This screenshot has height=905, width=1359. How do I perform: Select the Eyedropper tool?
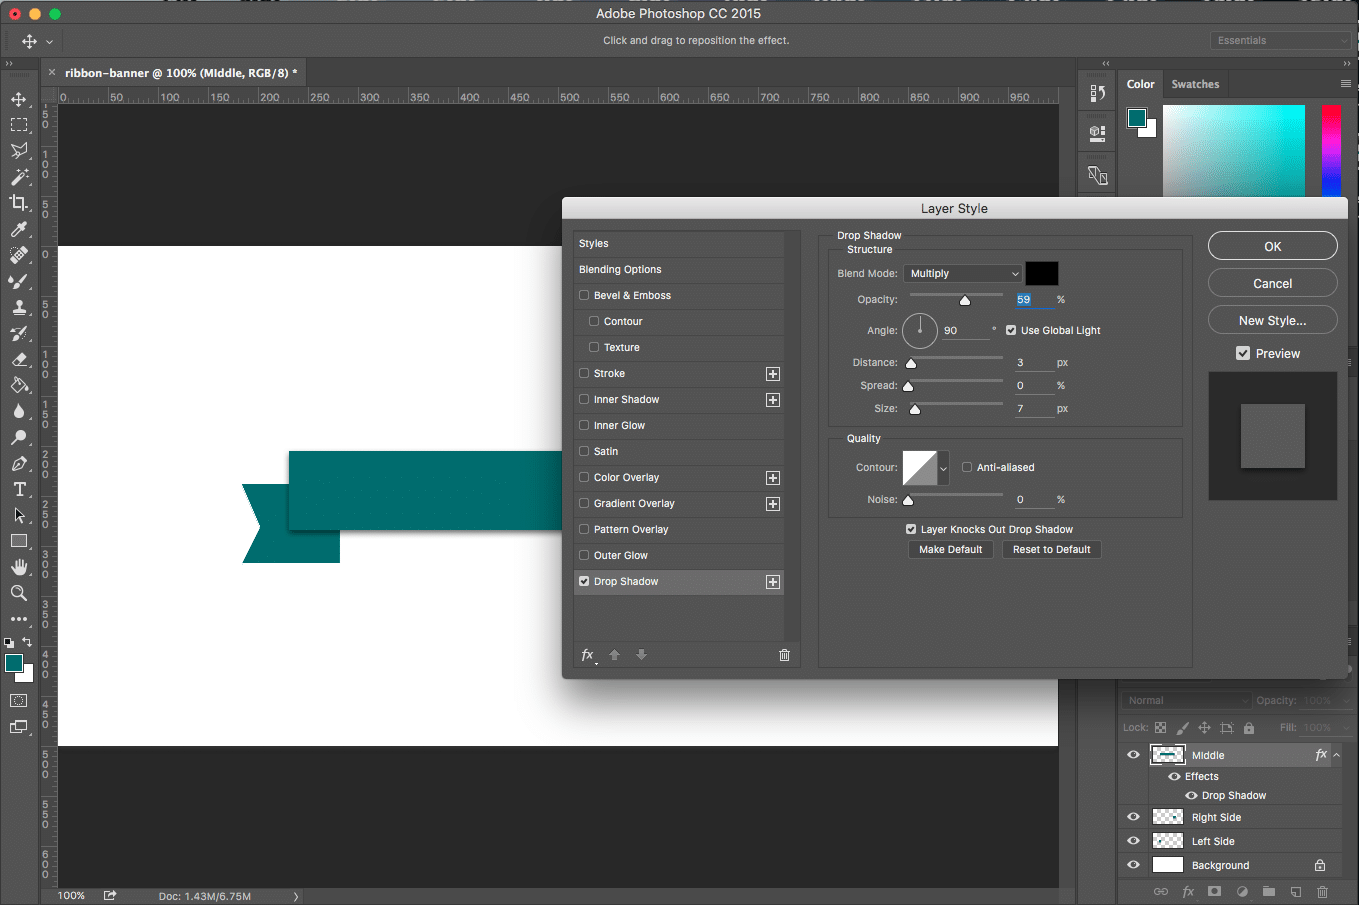pos(18,229)
